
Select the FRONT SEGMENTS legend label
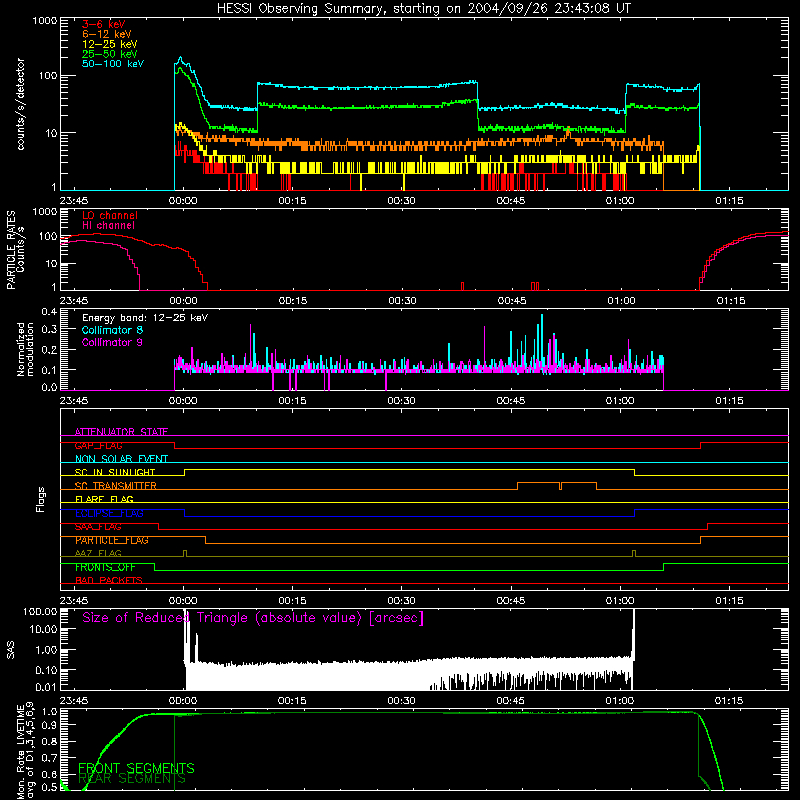tap(136, 768)
